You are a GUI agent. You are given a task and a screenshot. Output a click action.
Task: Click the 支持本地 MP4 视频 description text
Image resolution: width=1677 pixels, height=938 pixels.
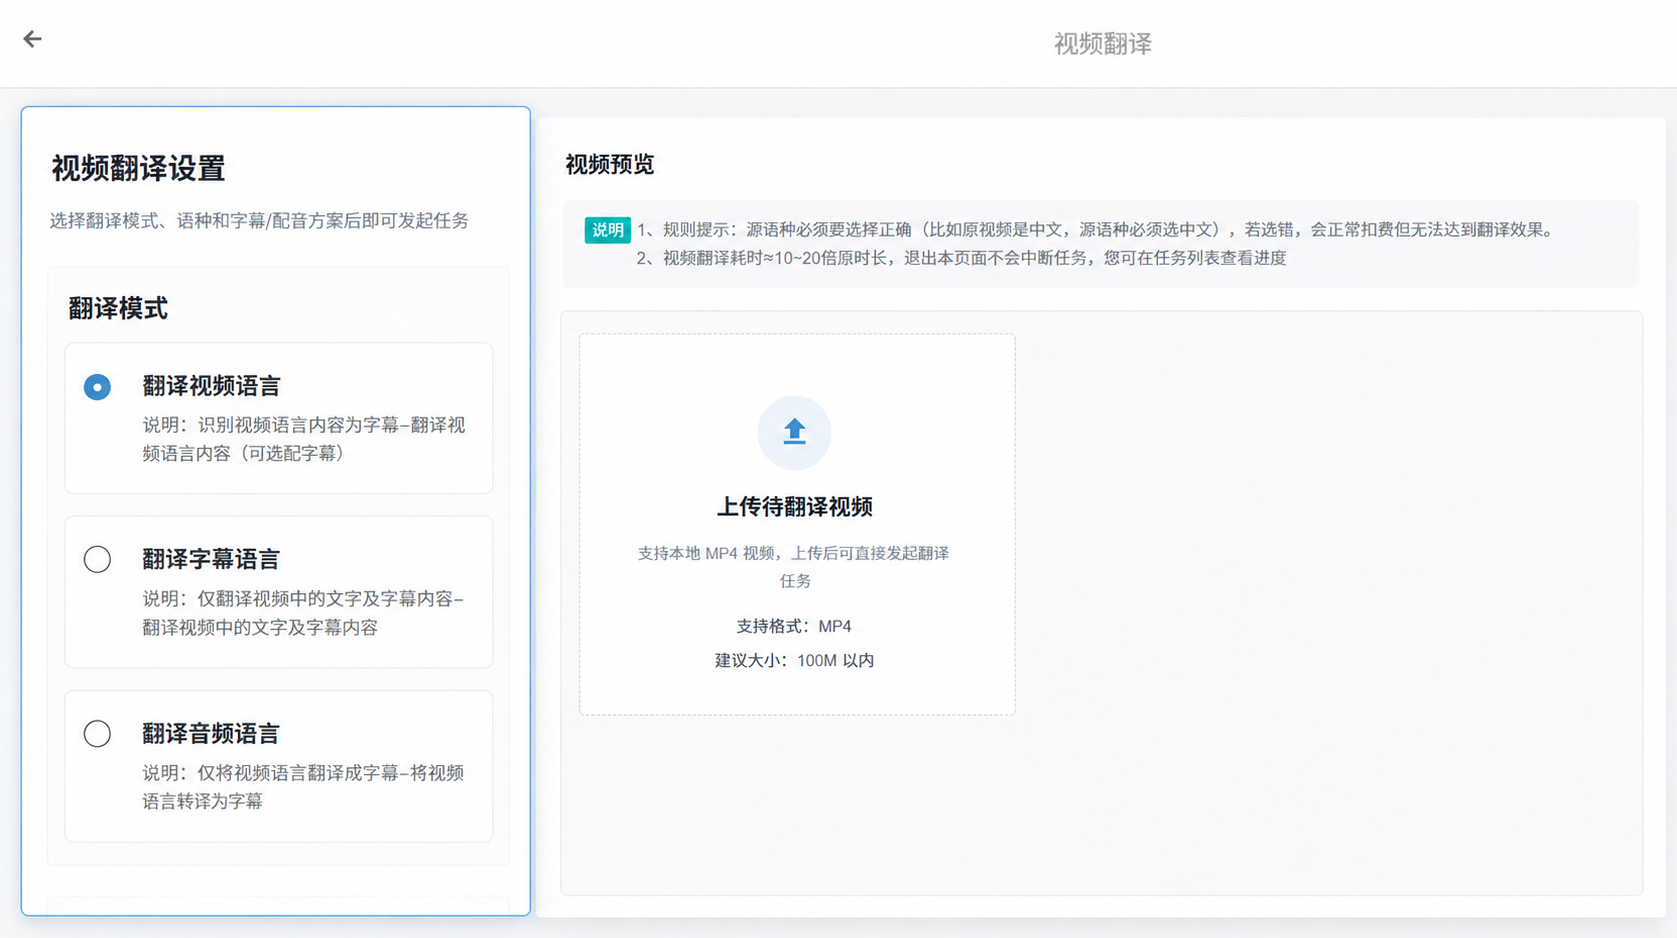coord(794,567)
